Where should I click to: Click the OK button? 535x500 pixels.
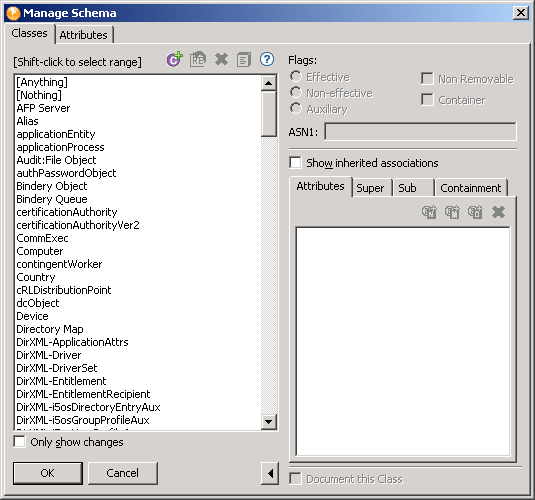click(48, 473)
